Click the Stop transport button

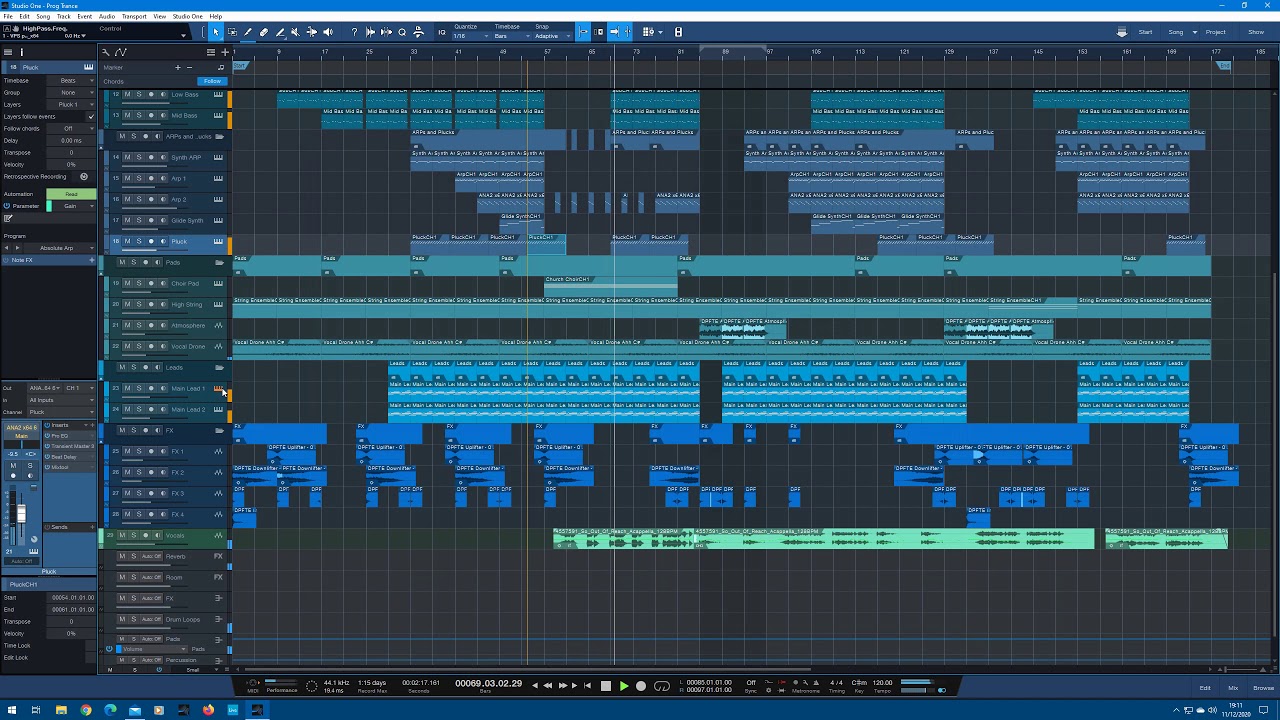(x=605, y=686)
